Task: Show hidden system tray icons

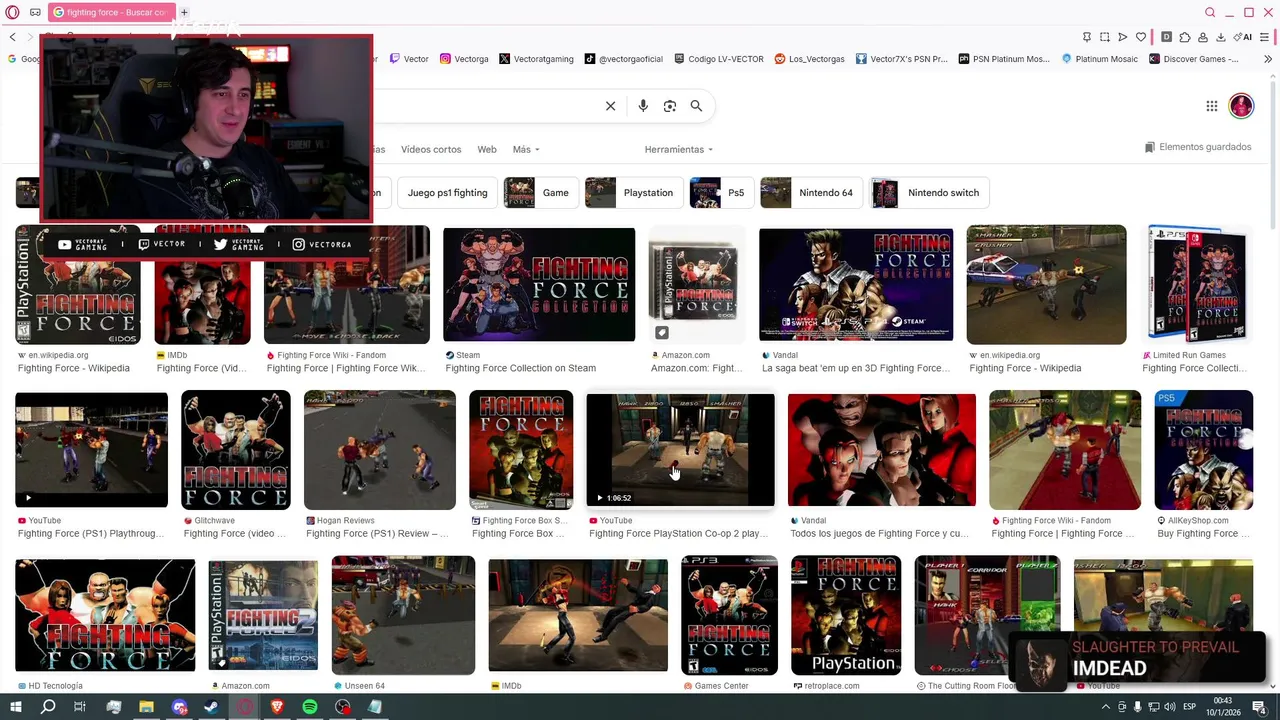Action: [1105, 707]
